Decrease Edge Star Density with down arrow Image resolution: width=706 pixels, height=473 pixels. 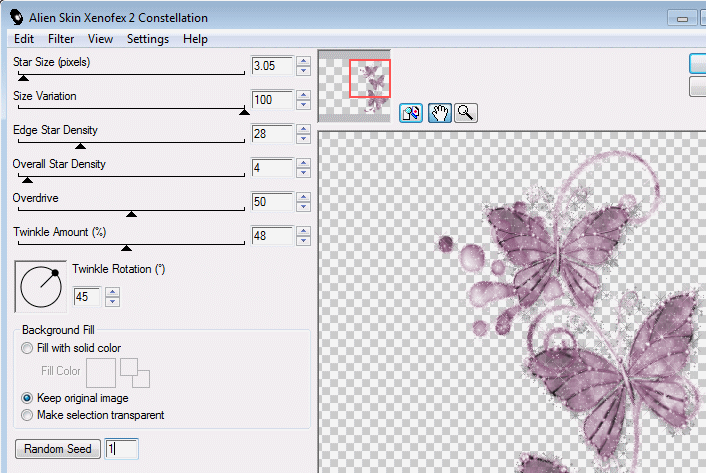click(x=303, y=139)
